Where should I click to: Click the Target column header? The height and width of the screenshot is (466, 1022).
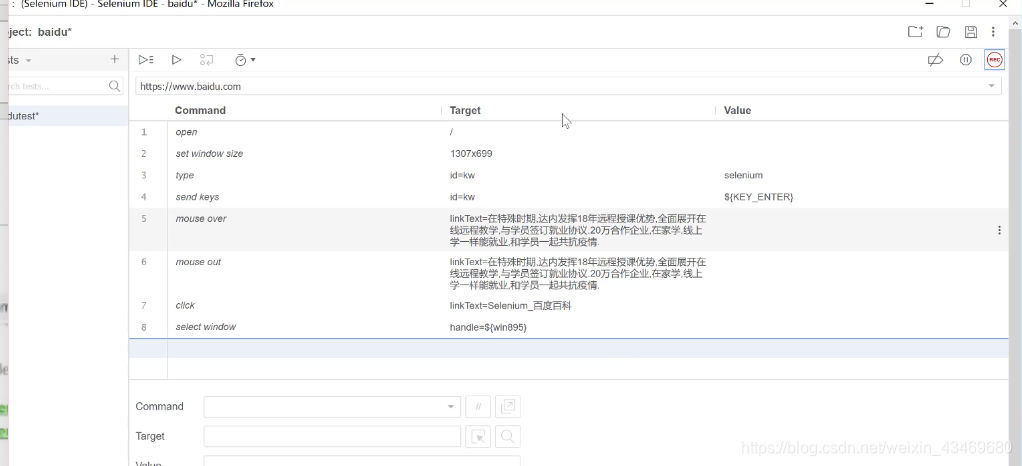(465, 111)
